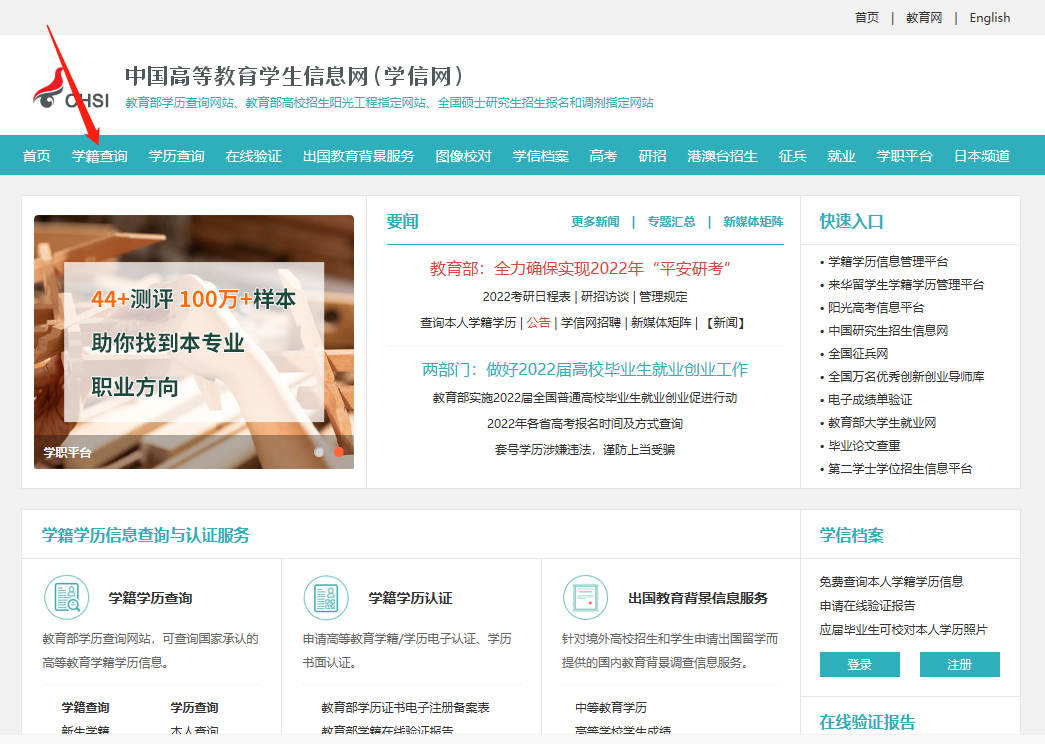Open the 学信档案 sidebar heading
This screenshot has width=1045, height=744.
pos(851,535)
